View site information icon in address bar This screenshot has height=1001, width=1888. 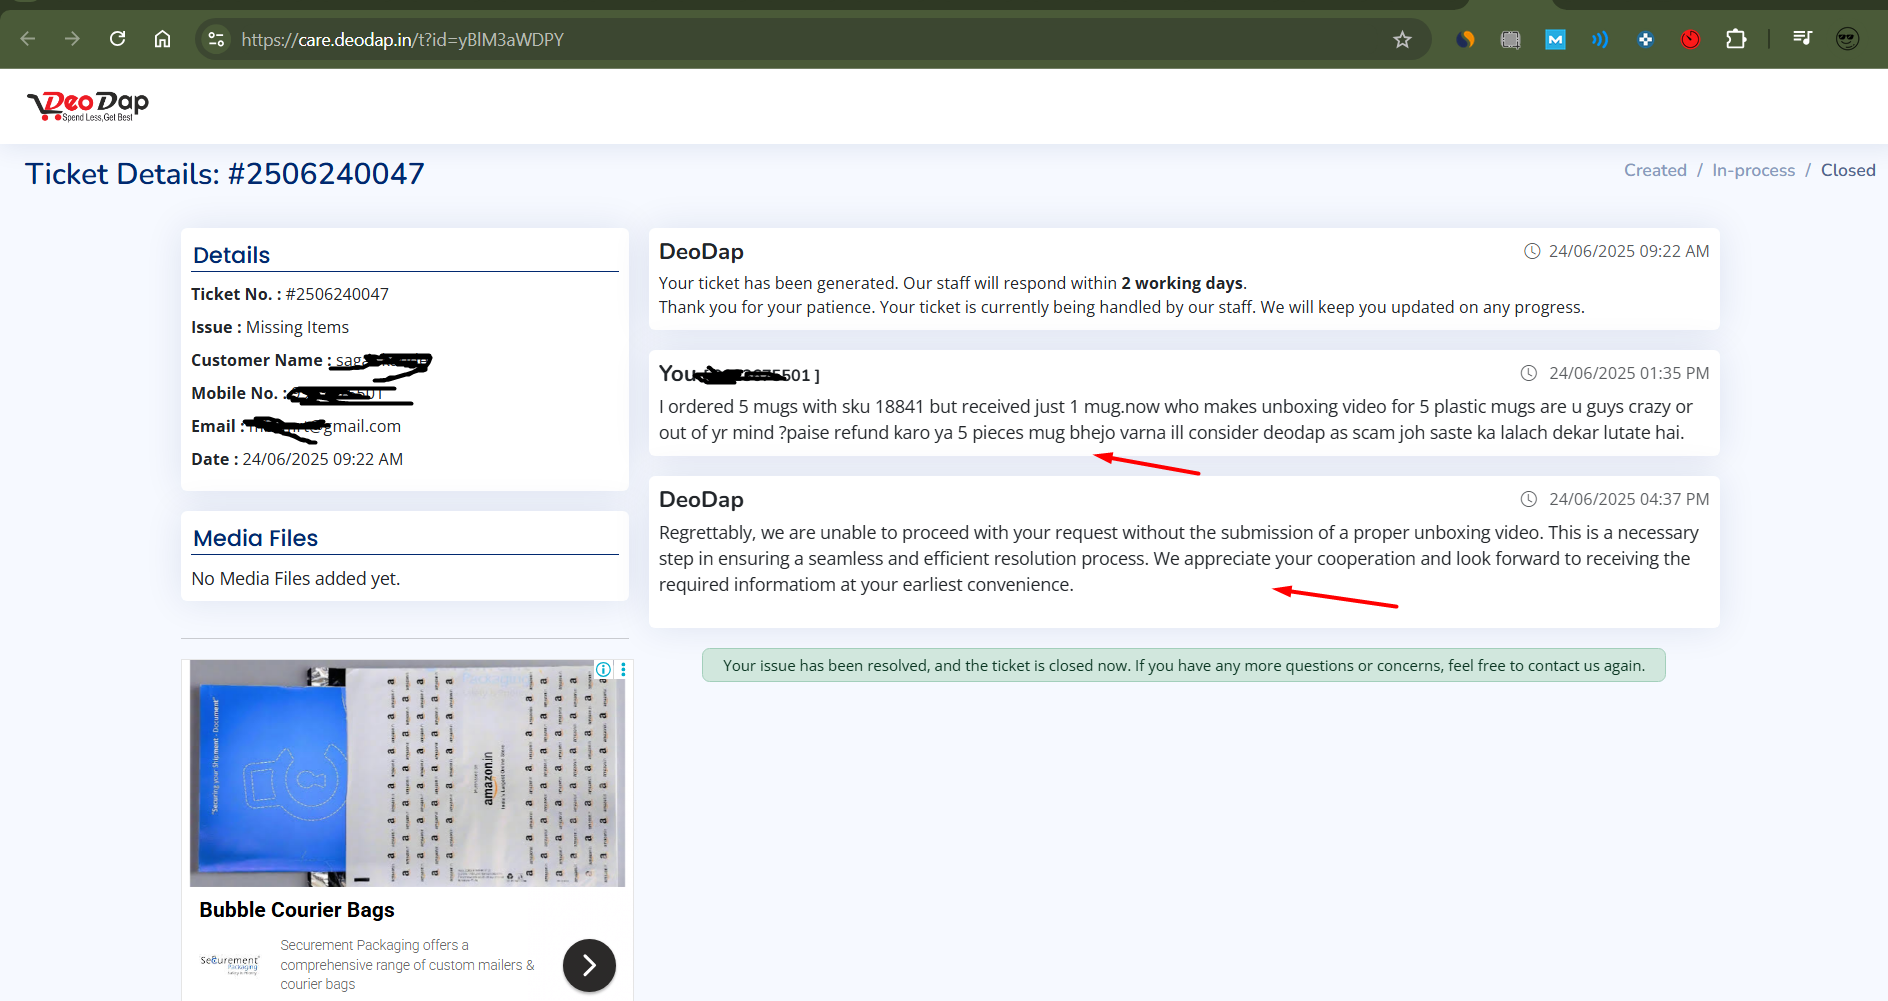tap(216, 39)
